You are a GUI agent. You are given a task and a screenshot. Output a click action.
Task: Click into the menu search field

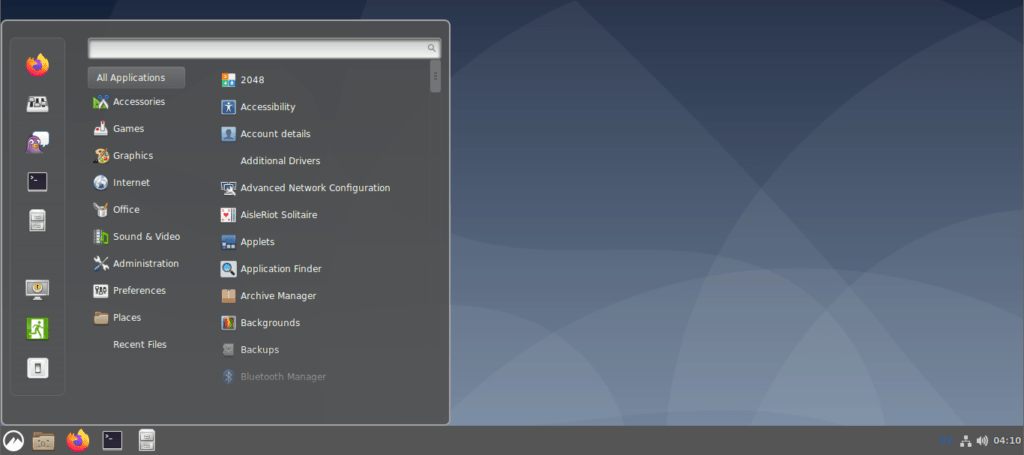(264, 48)
